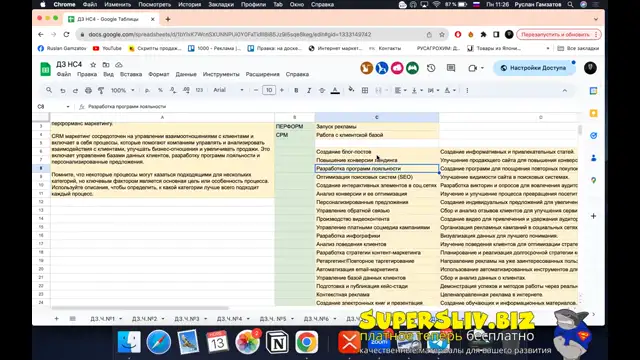Open the search the menus magnifier tool
640x360 pixels.
[x=49, y=90]
